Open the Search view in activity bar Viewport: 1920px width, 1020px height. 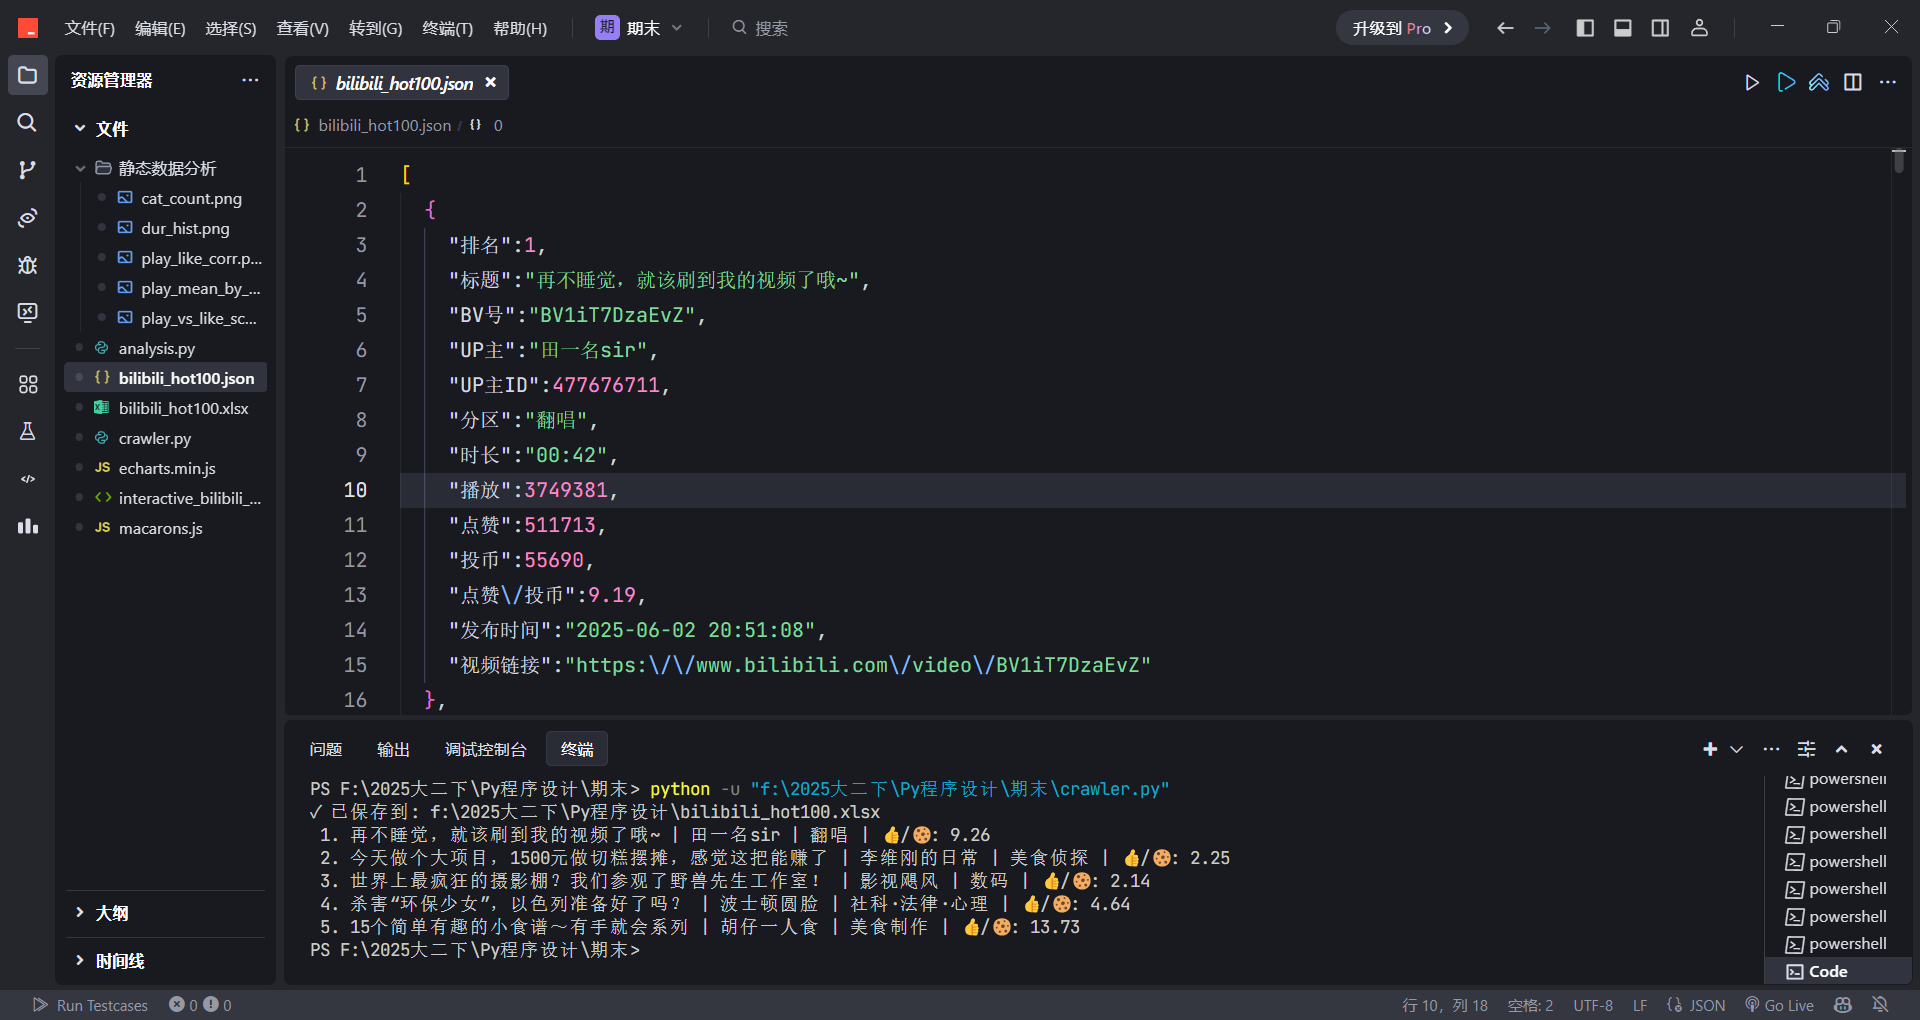[x=27, y=123]
